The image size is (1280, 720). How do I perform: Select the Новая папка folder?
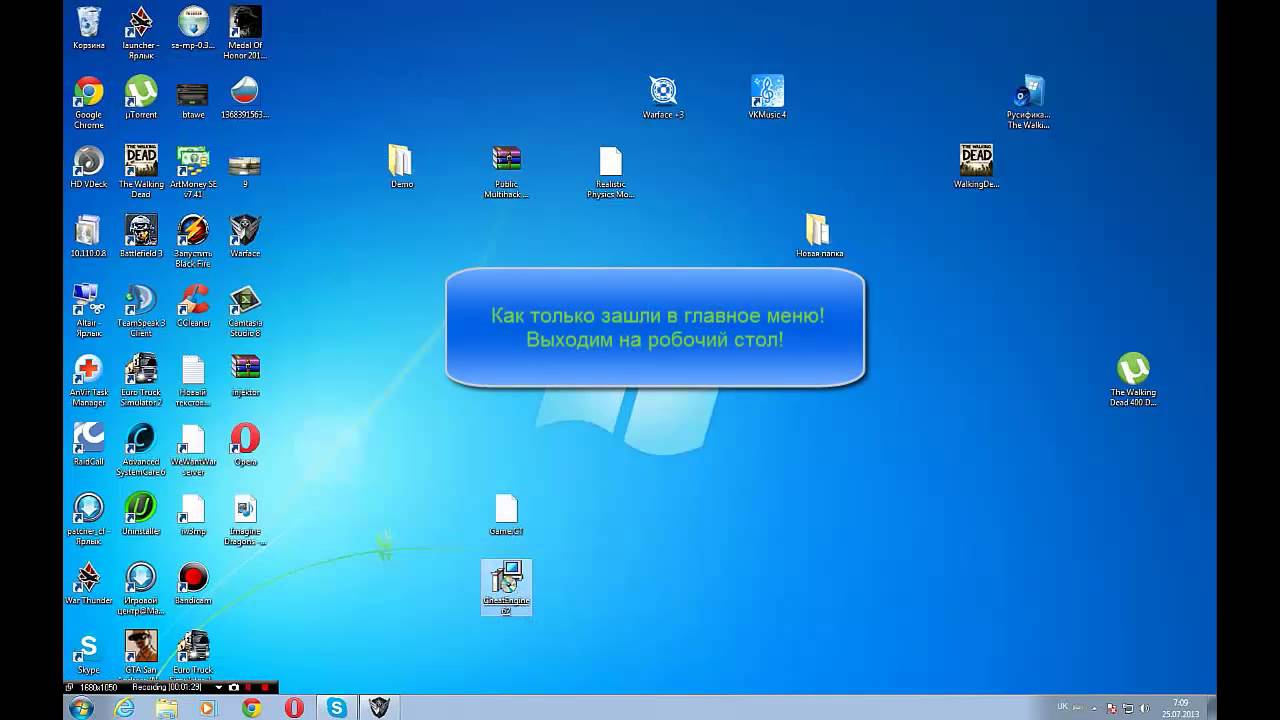(x=819, y=236)
